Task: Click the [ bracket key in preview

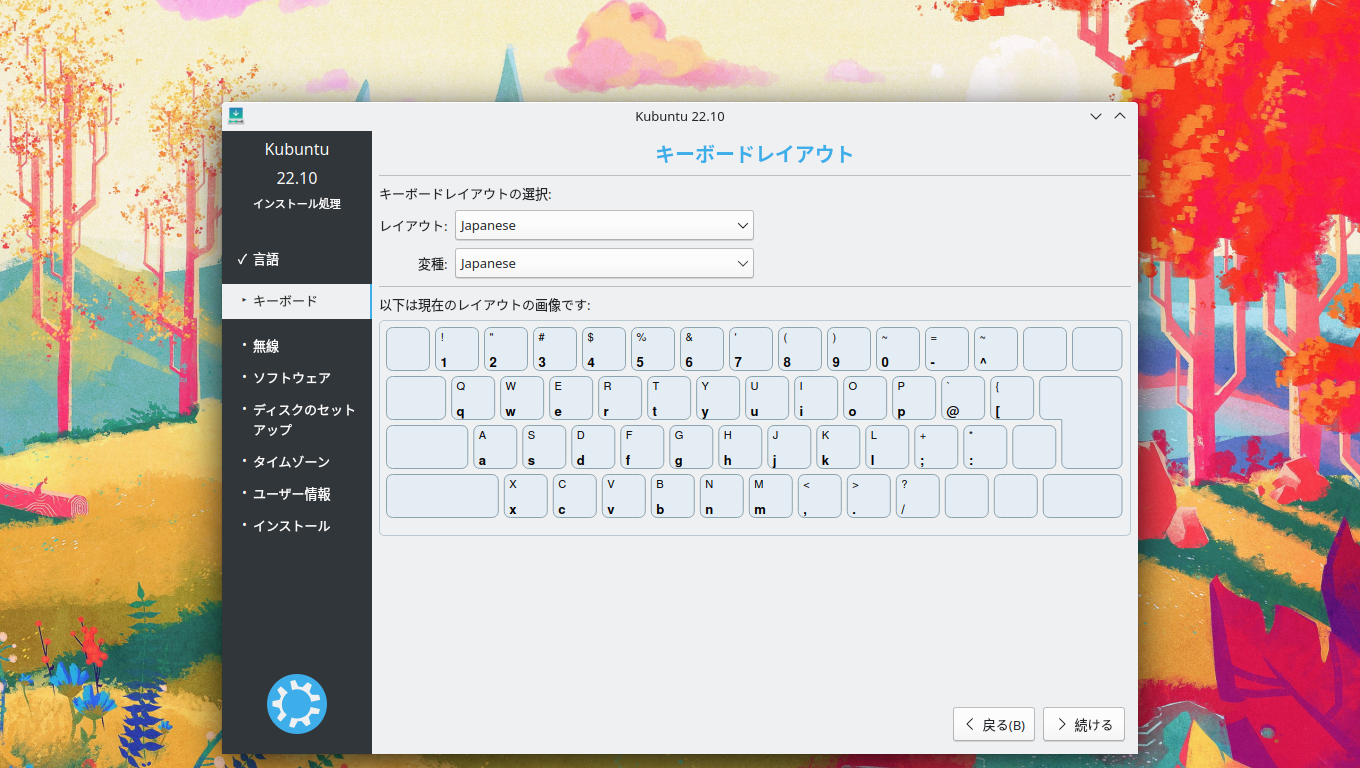Action: click(1012, 398)
